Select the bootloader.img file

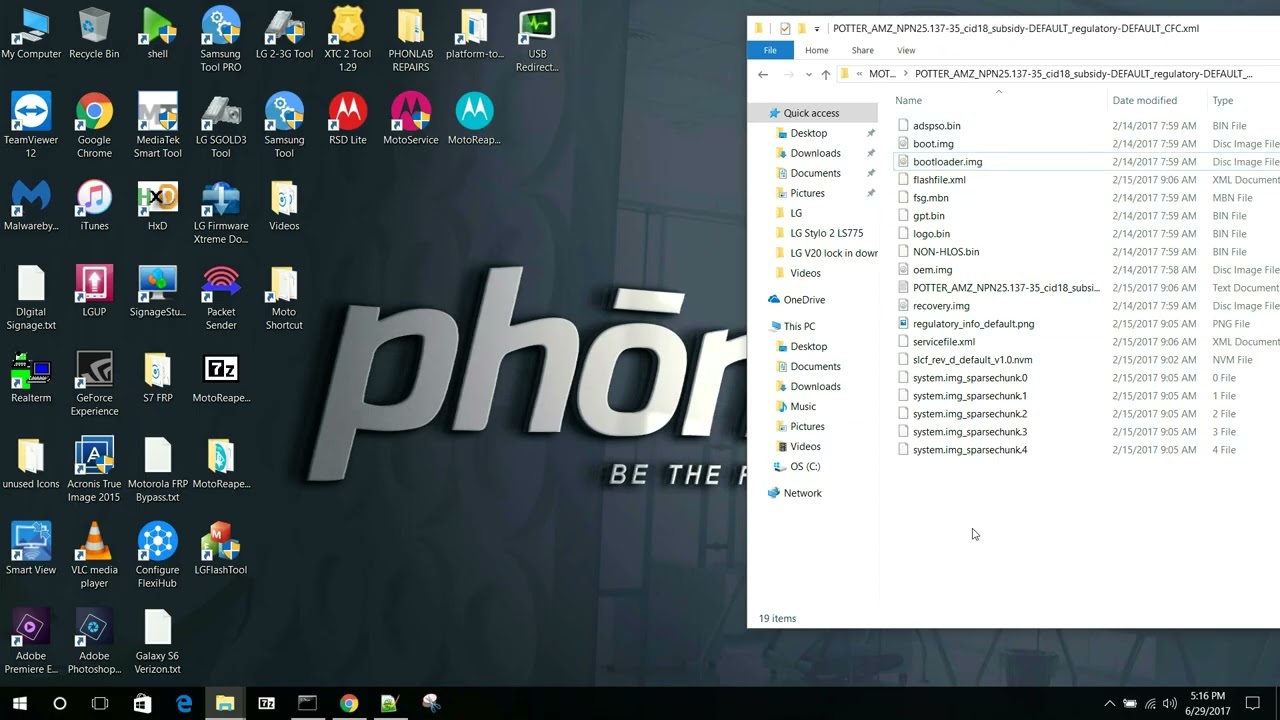click(947, 162)
